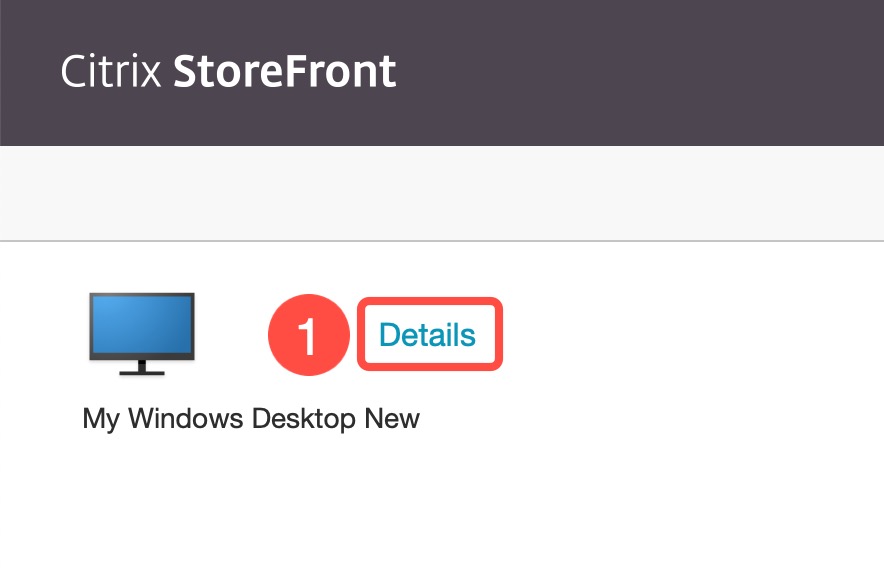
Task: Click the My Windows Desktop New label text
Action: [250, 418]
